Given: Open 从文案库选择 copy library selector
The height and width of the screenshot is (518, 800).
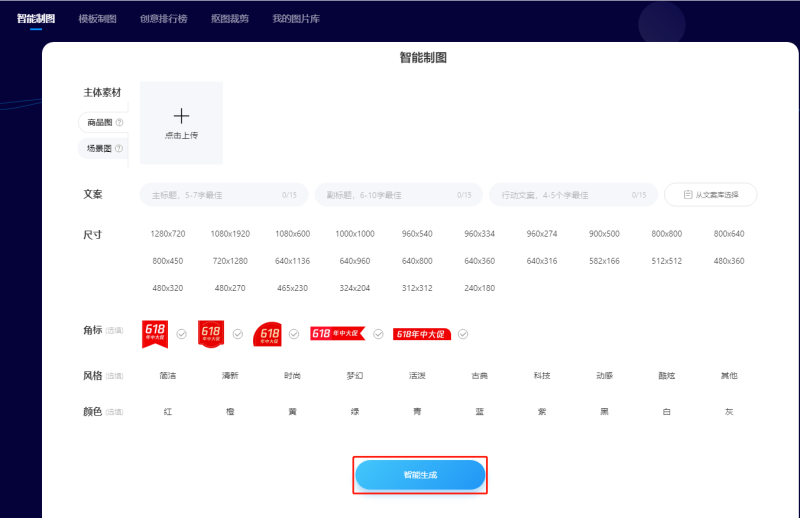Looking at the screenshot, I should (x=710, y=195).
